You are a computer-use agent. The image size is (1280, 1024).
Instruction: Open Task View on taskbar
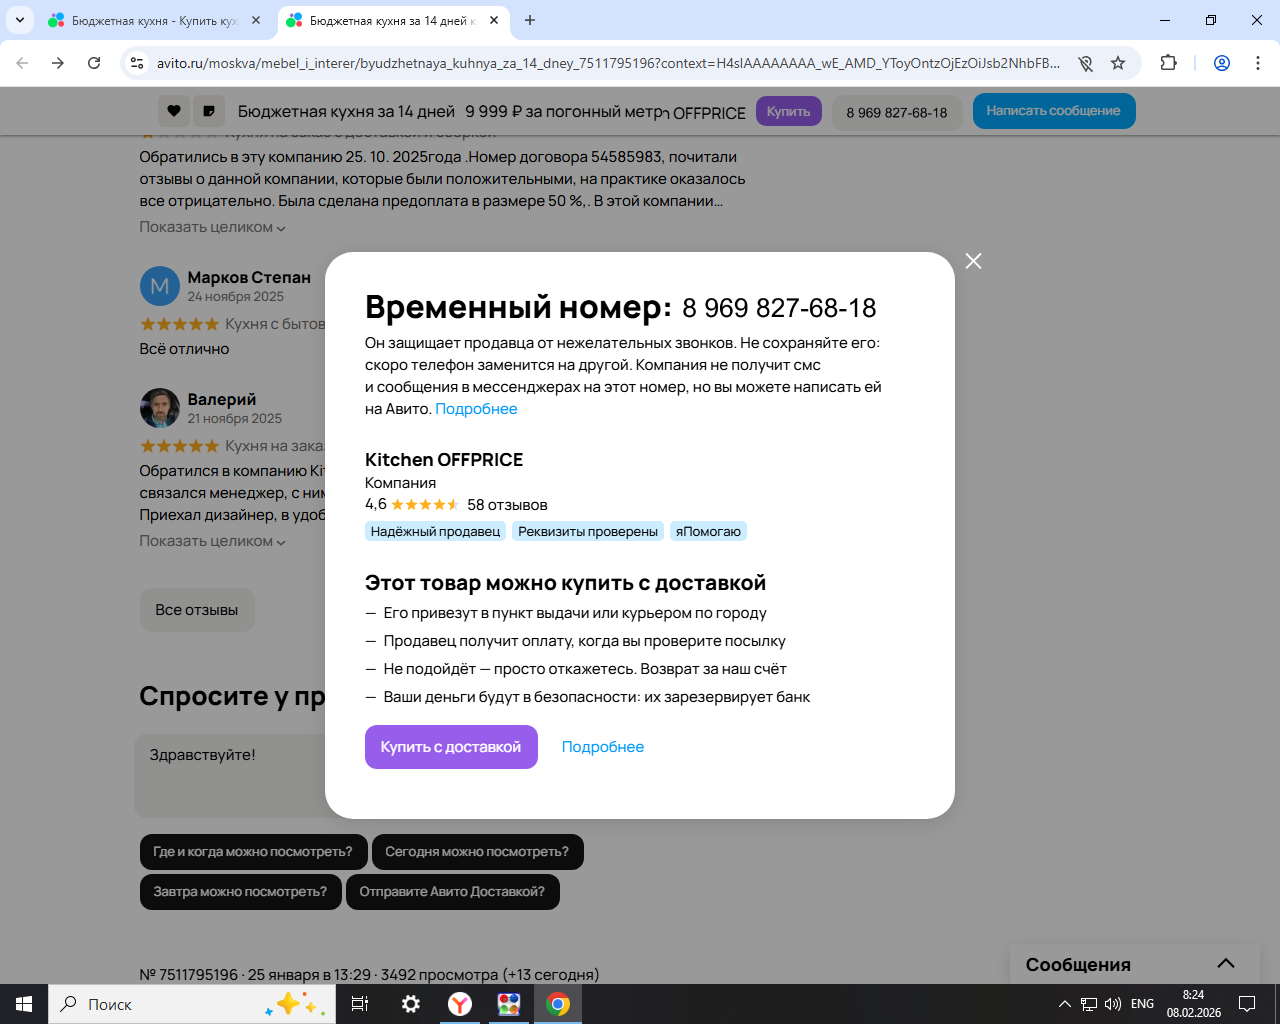[360, 1004]
